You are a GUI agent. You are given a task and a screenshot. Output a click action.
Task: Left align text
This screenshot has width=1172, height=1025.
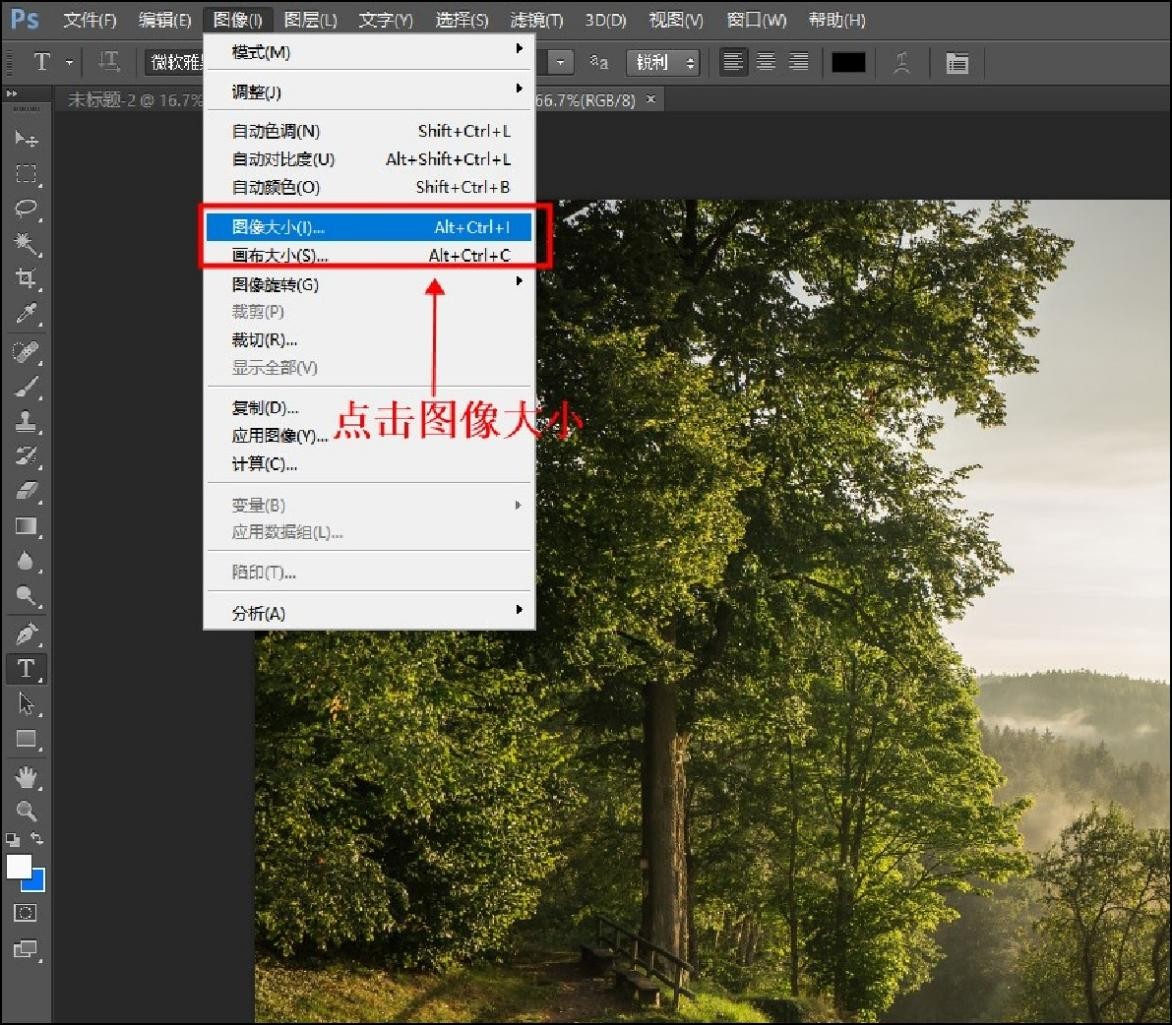click(733, 62)
